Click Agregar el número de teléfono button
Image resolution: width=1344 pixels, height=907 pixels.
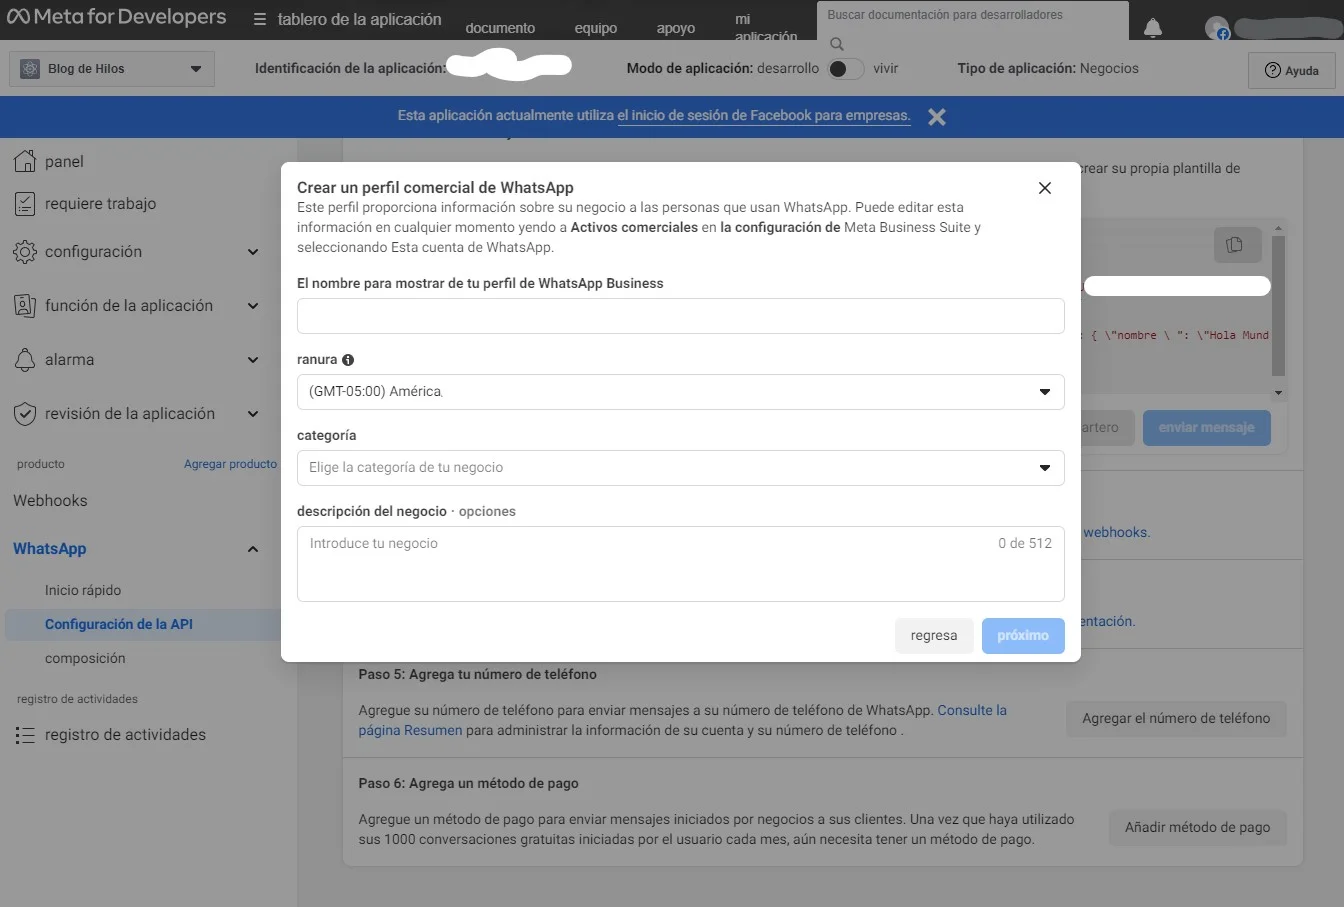[1176, 719]
